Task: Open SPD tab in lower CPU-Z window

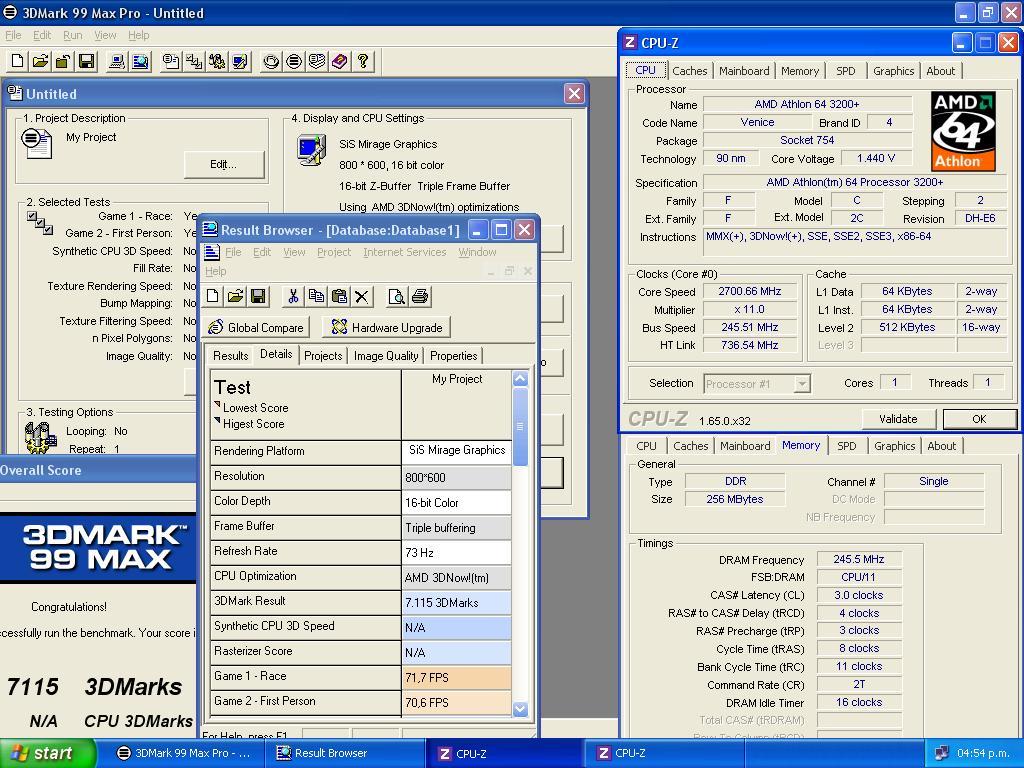Action: [846, 446]
